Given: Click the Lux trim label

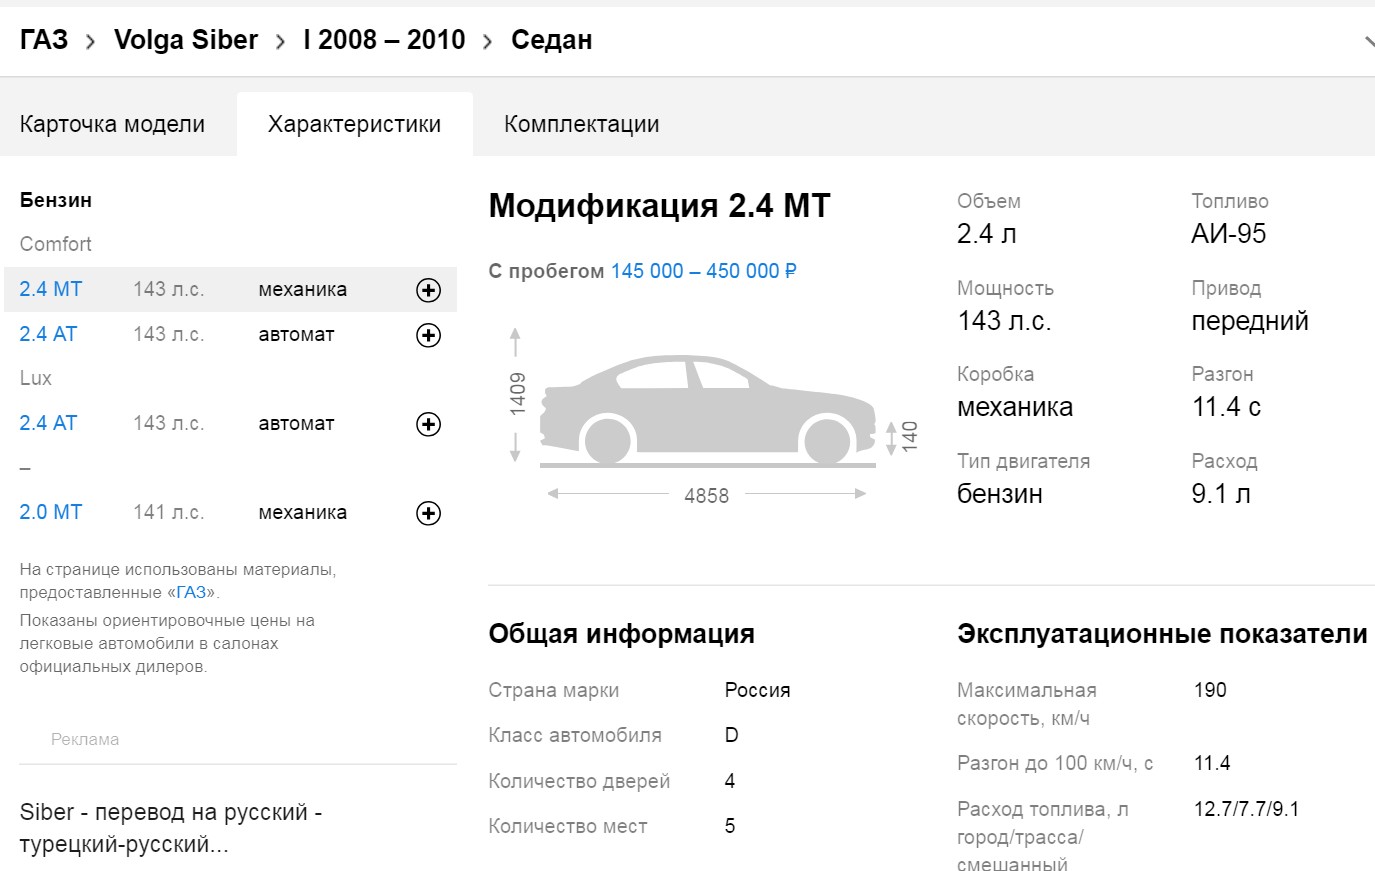Looking at the screenshot, I should click(36, 378).
